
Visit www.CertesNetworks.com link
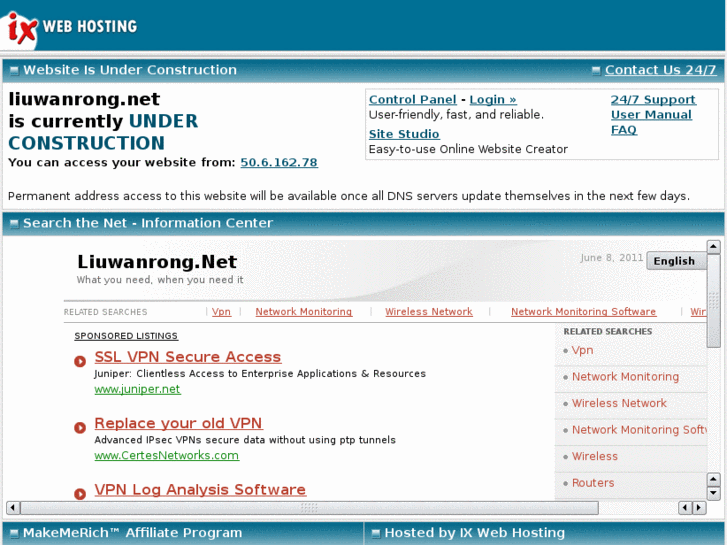click(166, 455)
